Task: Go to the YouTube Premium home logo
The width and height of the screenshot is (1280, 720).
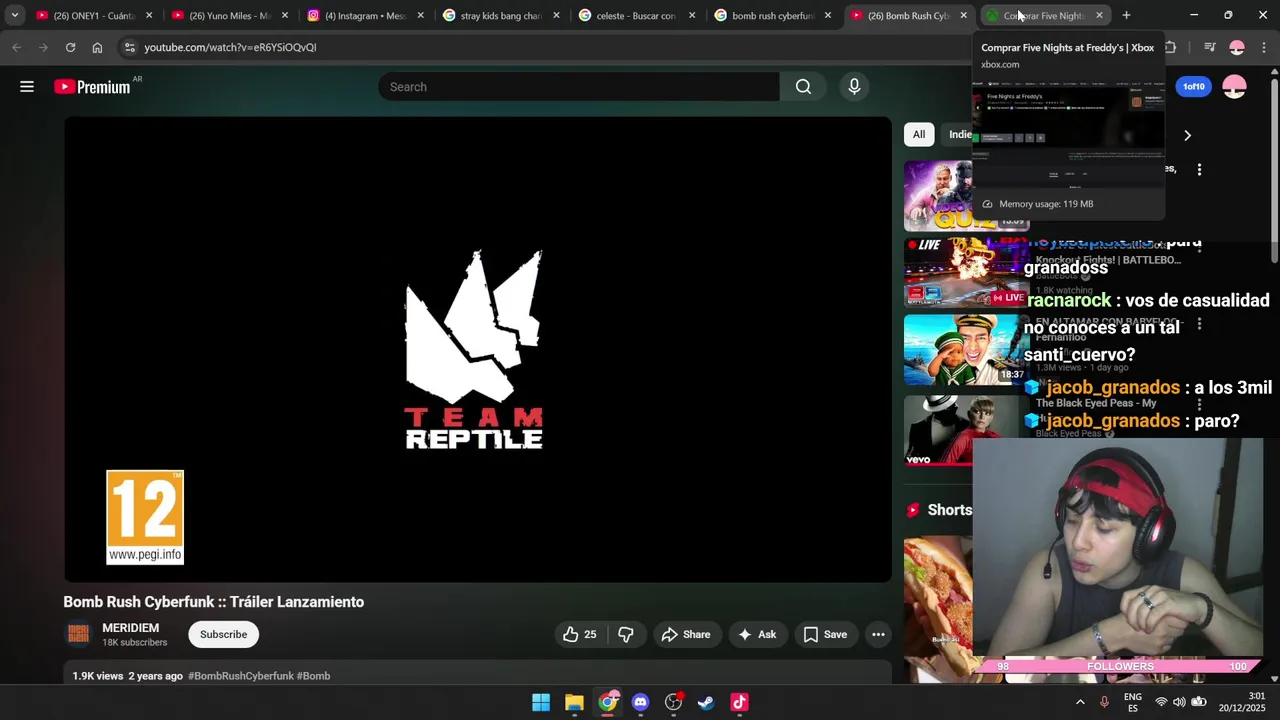Action: 92,87
